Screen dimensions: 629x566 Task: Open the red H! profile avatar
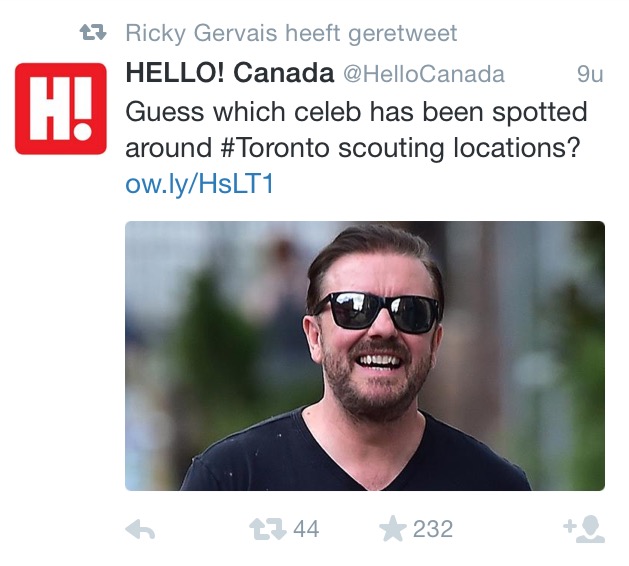pos(61,109)
